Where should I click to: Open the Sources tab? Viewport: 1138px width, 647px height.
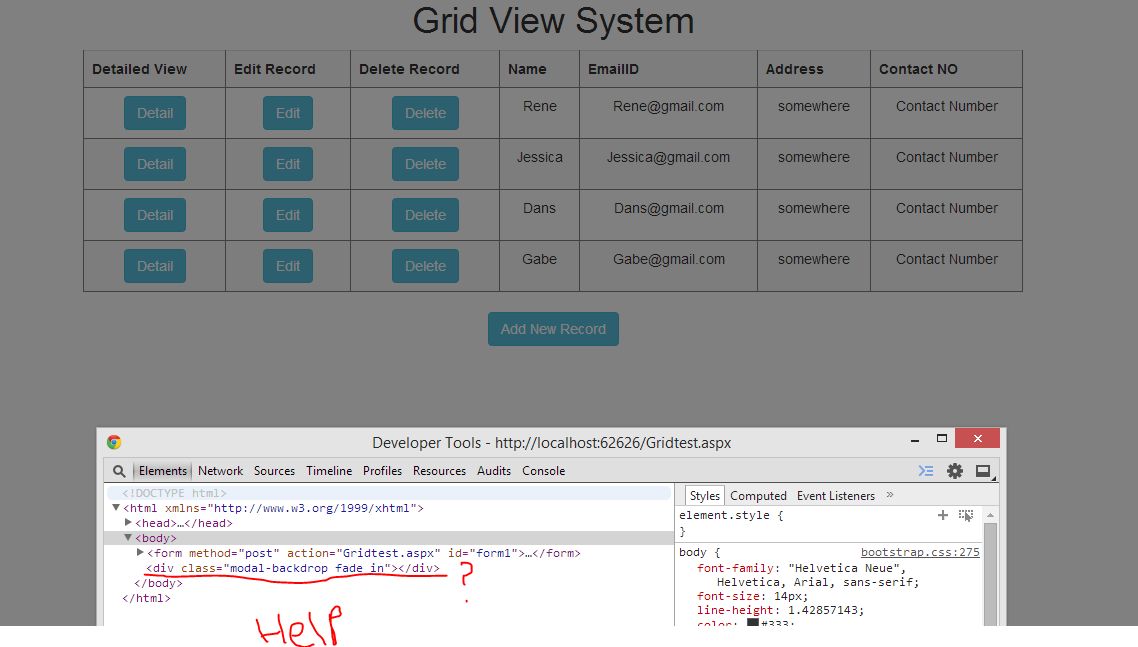(274, 471)
